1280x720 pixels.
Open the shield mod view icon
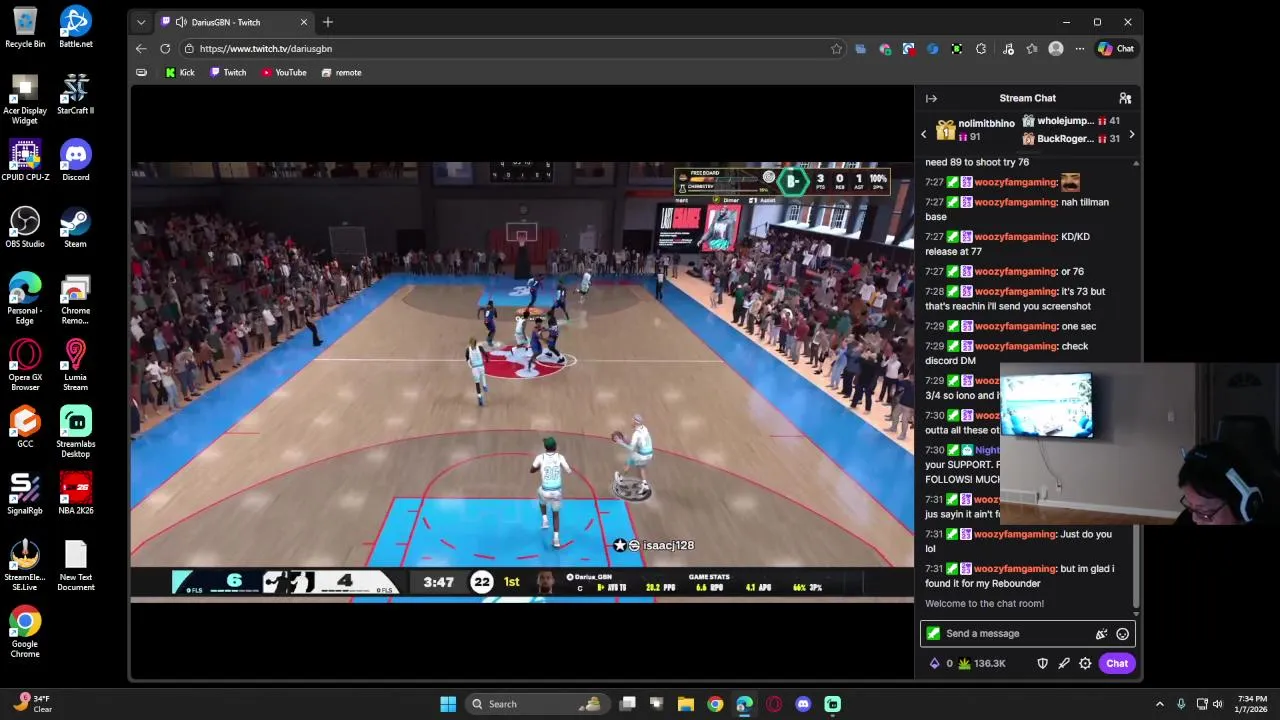pyautogui.click(x=1042, y=663)
